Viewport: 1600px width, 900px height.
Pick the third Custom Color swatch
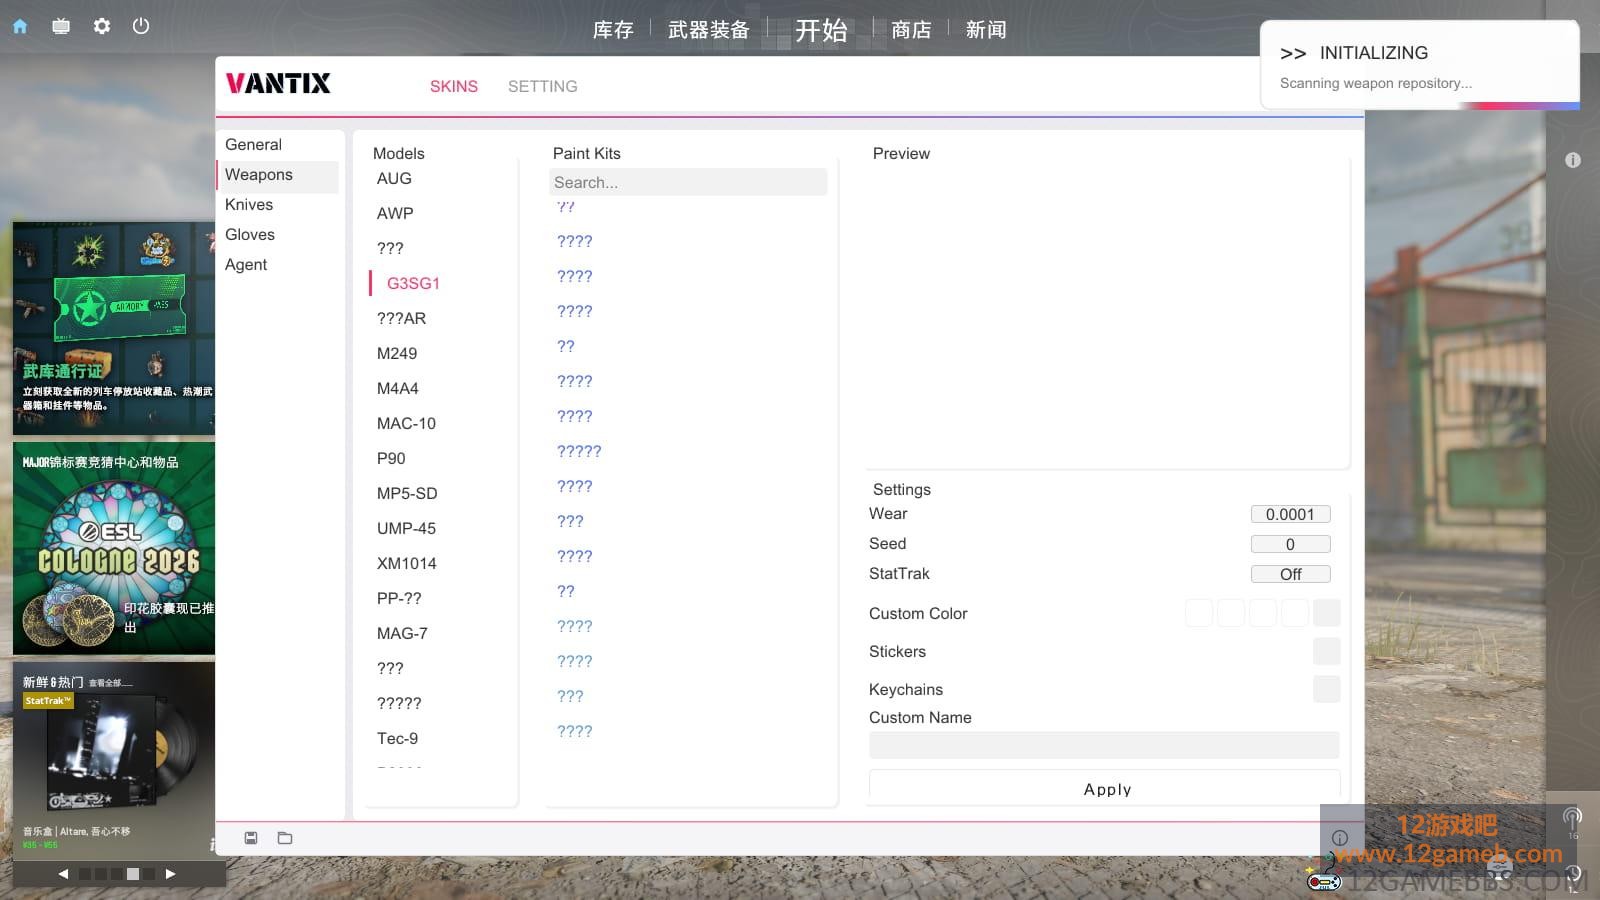click(x=1263, y=613)
